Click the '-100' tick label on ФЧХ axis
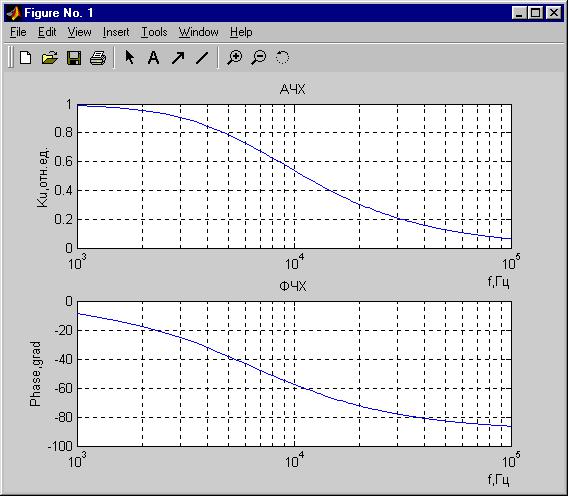The height and width of the screenshot is (496, 568). pyautogui.click(x=60, y=446)
